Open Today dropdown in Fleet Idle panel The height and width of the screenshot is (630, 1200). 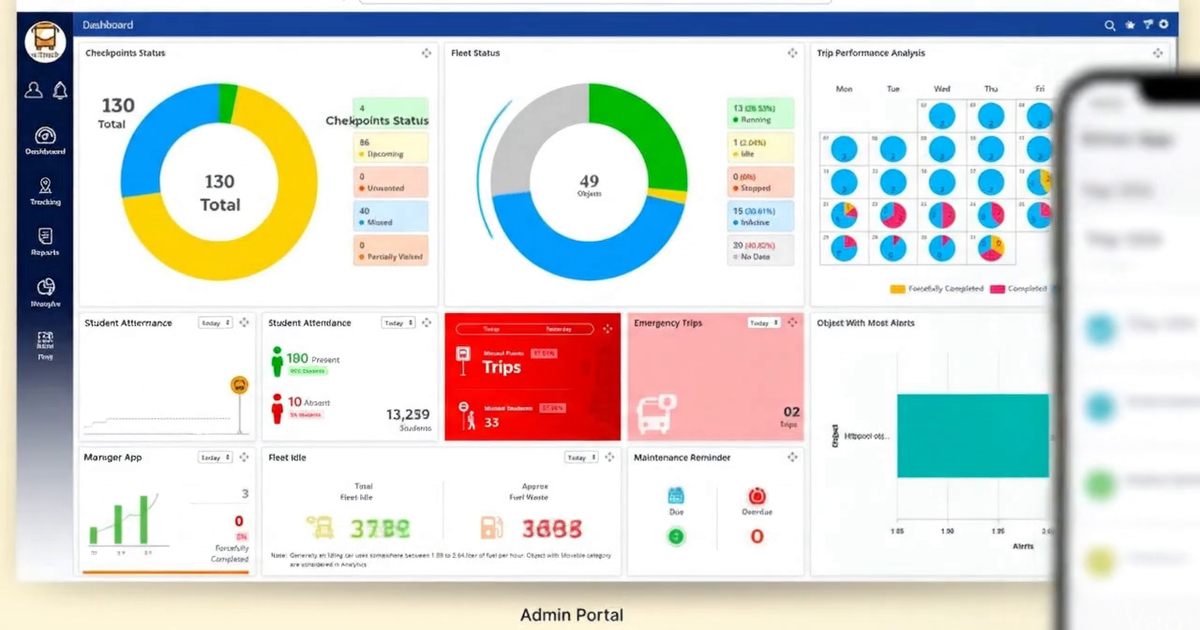pyautogui.click(x=581, y=457)
